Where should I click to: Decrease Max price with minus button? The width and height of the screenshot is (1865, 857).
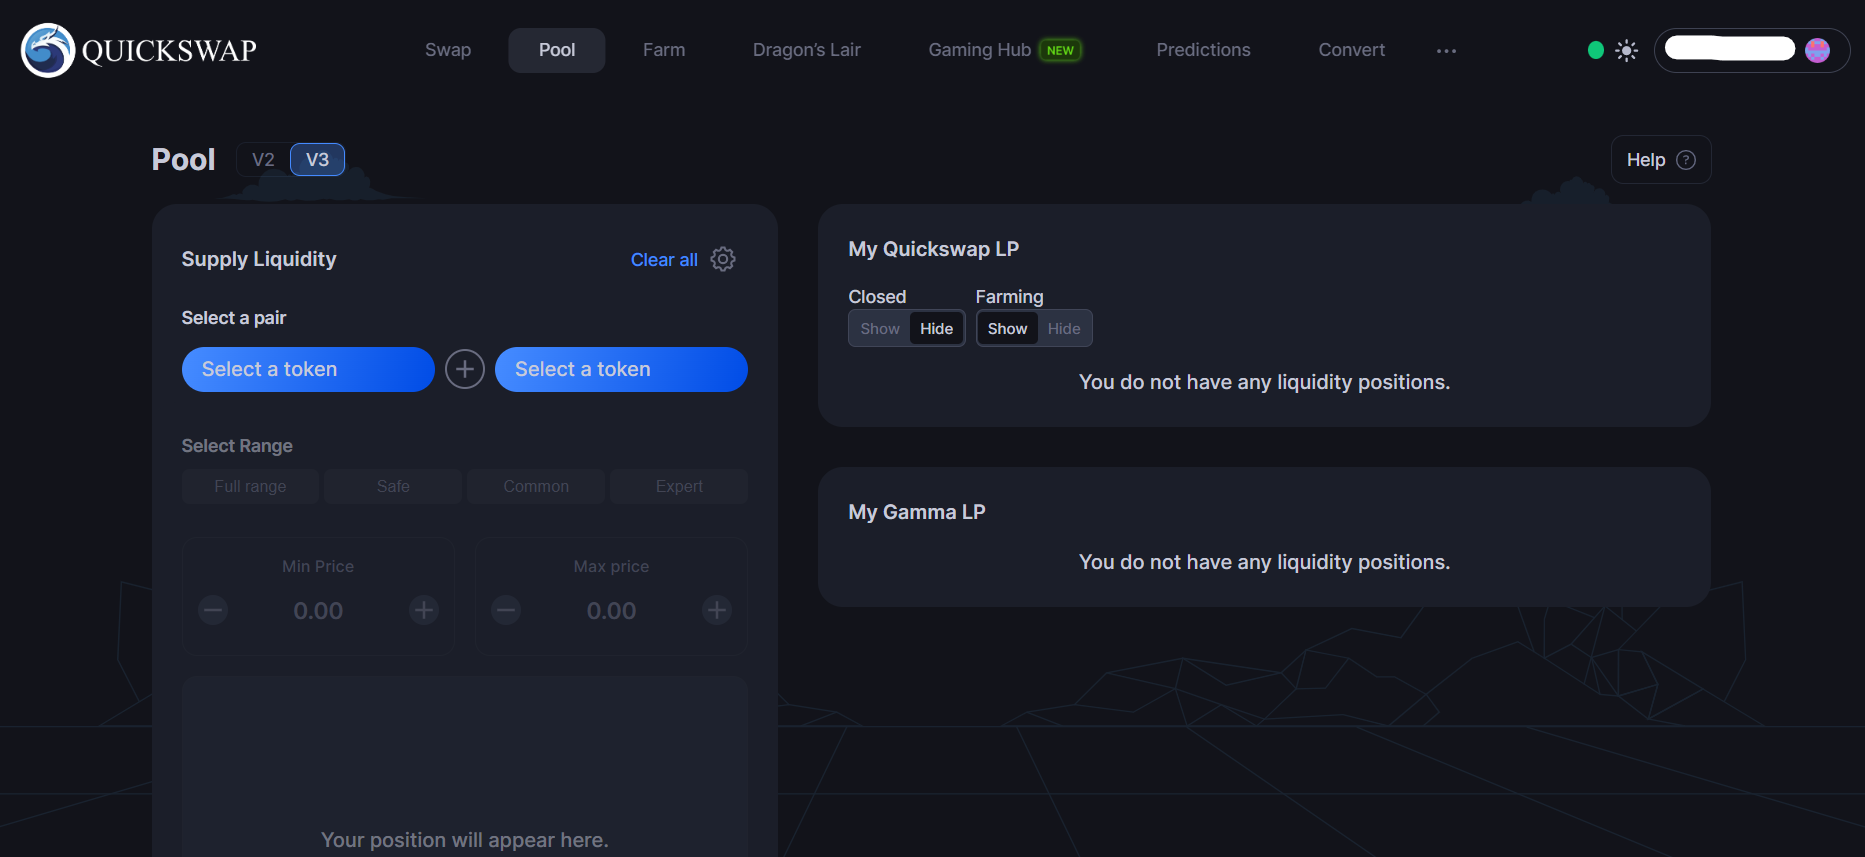click(506, 610)
